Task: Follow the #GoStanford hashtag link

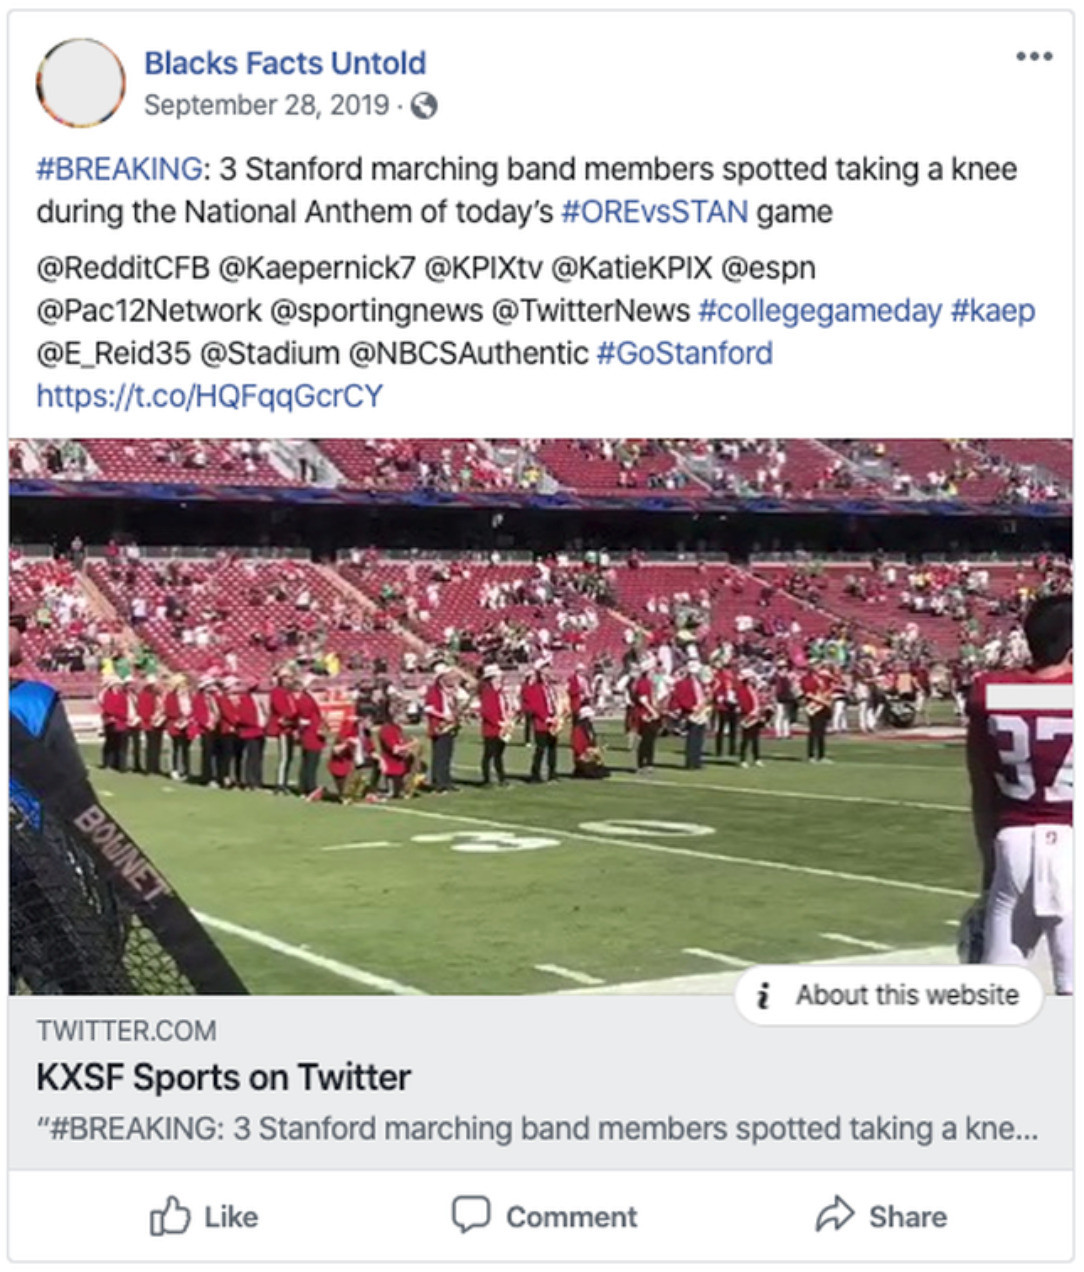Action: click(x=684, y=353)
